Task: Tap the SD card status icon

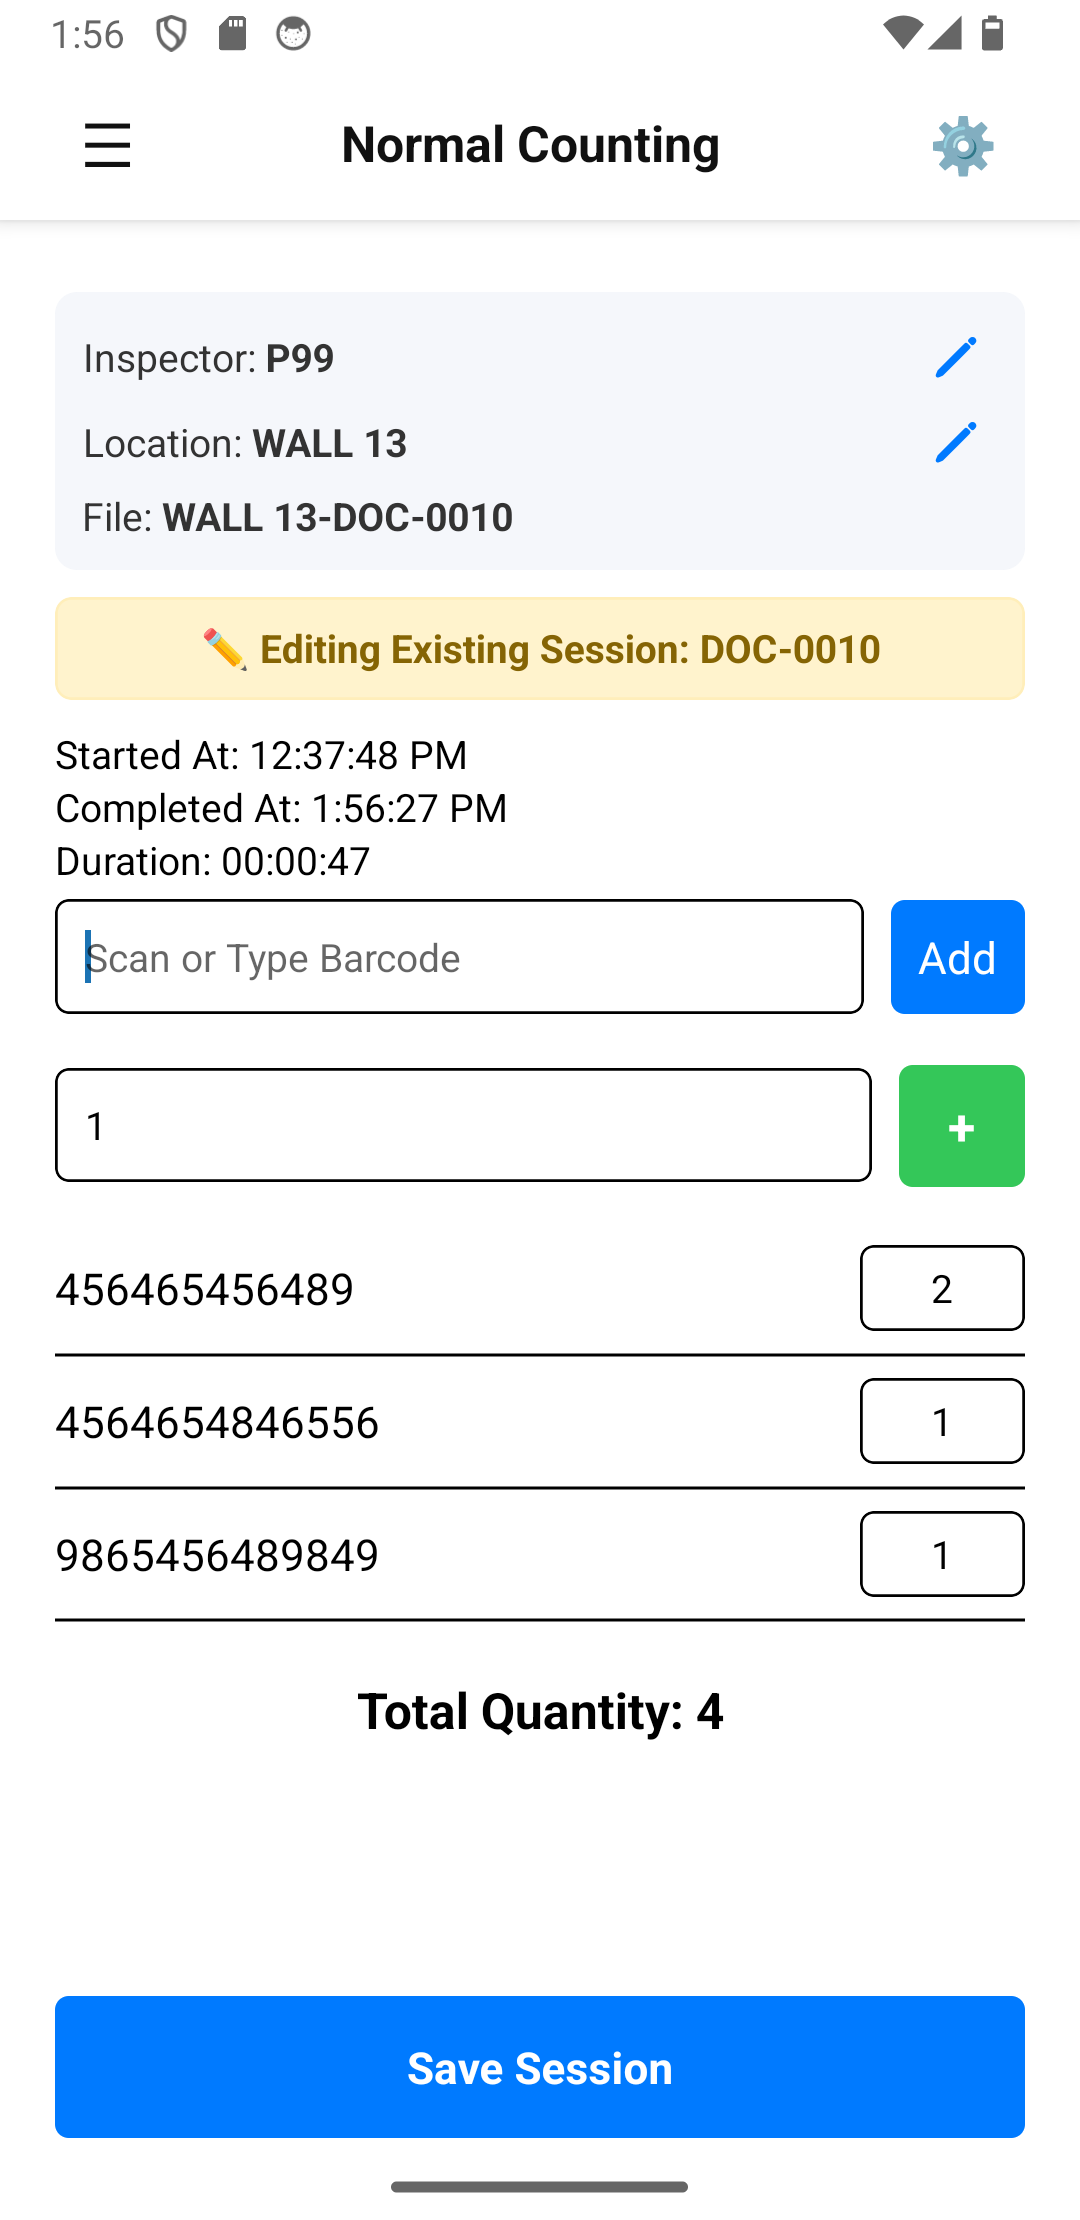Action: click(233, 34)
